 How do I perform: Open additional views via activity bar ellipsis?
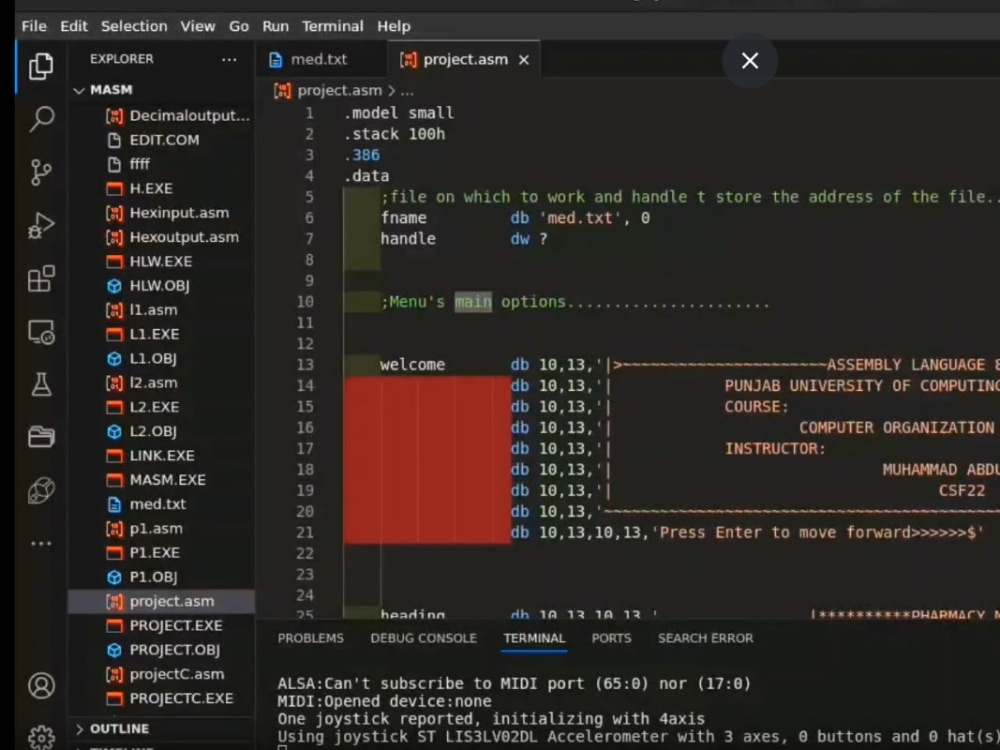pyautogui.click(x=41, y=543)
